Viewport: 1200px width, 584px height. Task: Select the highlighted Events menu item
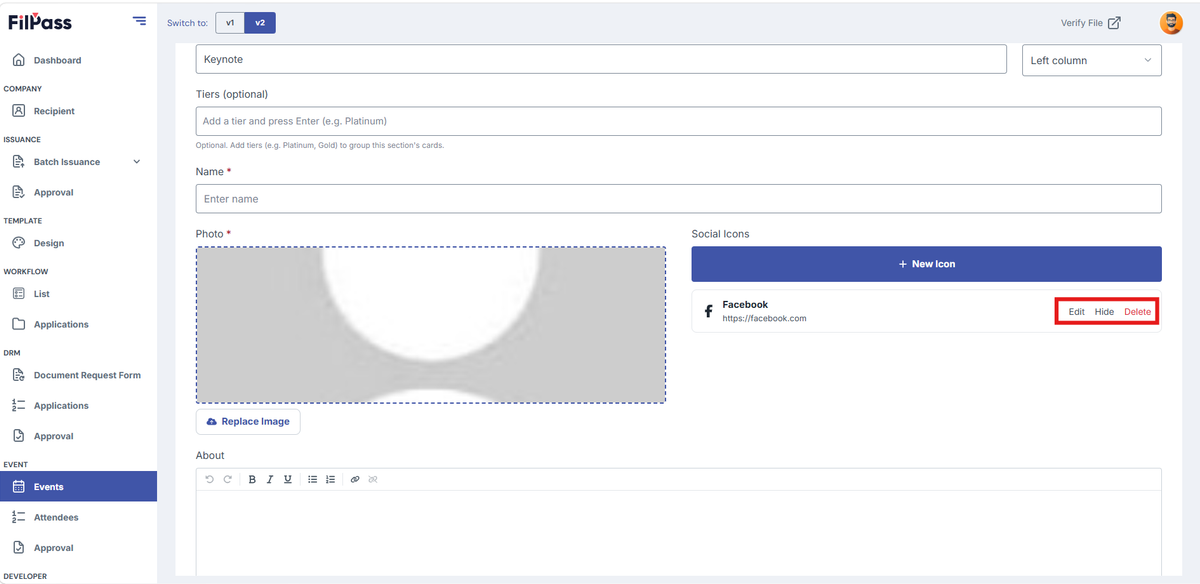pos(78,487)
